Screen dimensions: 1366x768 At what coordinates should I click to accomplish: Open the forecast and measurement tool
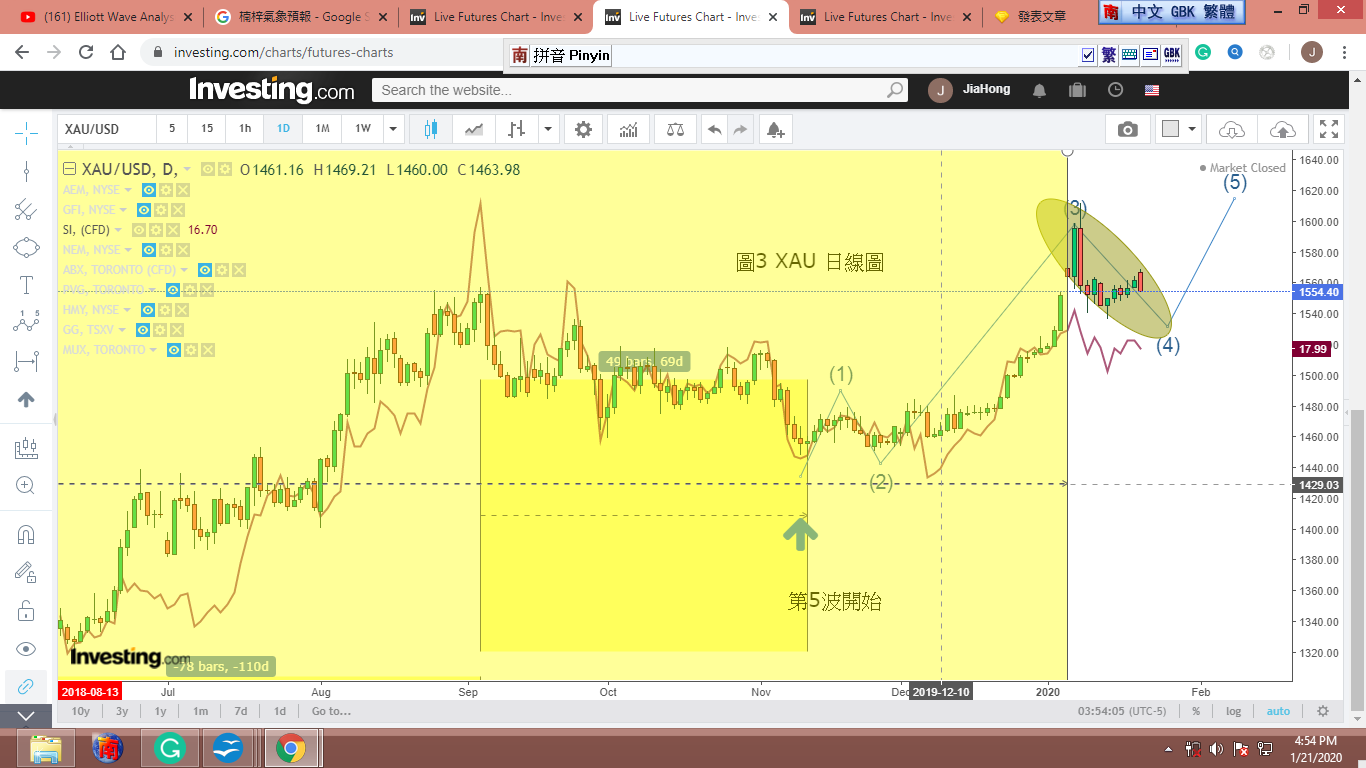pos(26,449)
